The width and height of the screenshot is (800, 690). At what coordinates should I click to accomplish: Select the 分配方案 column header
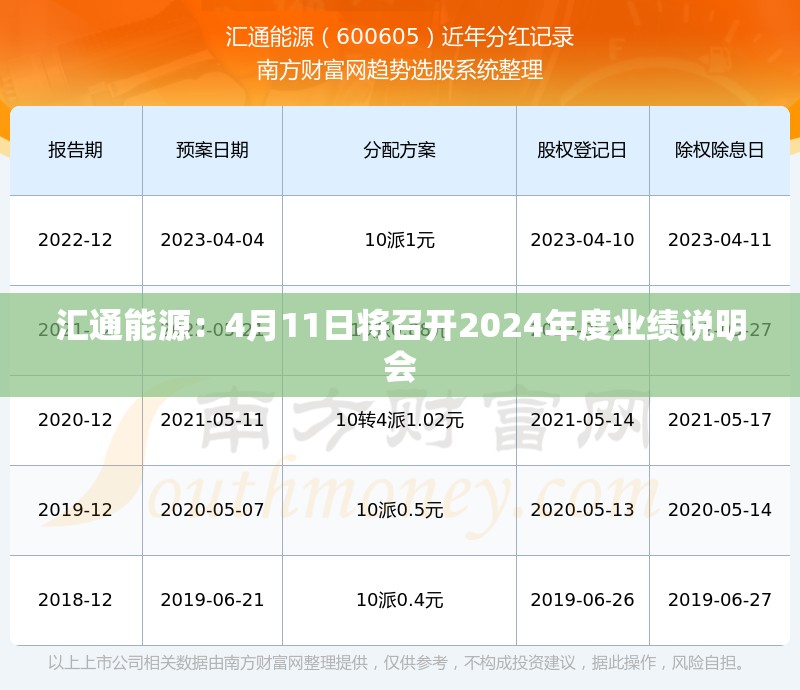tap(399, 150)
